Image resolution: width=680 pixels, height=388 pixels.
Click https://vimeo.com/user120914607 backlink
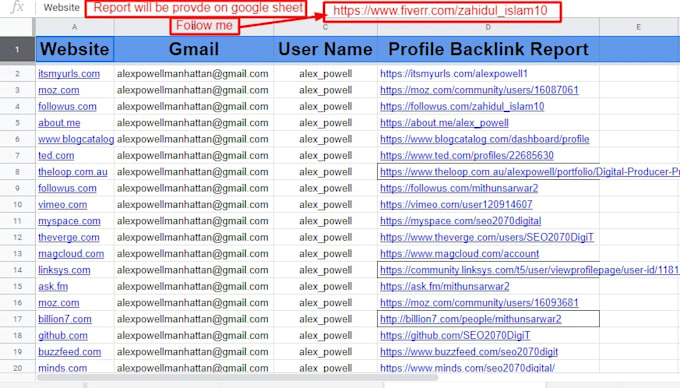click(456, 205)
